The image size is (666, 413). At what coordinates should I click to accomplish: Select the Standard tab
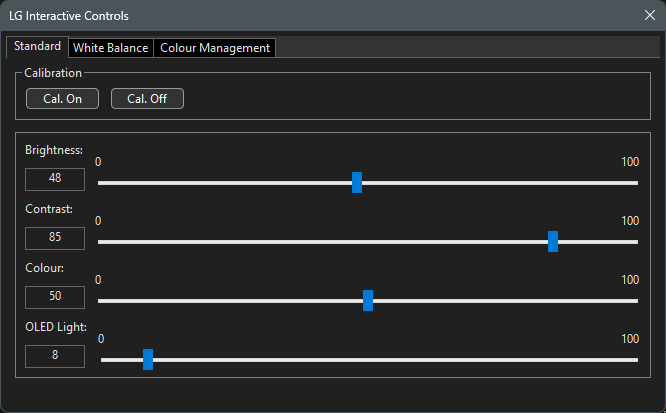pyautogui.click(x=37, y=47)
